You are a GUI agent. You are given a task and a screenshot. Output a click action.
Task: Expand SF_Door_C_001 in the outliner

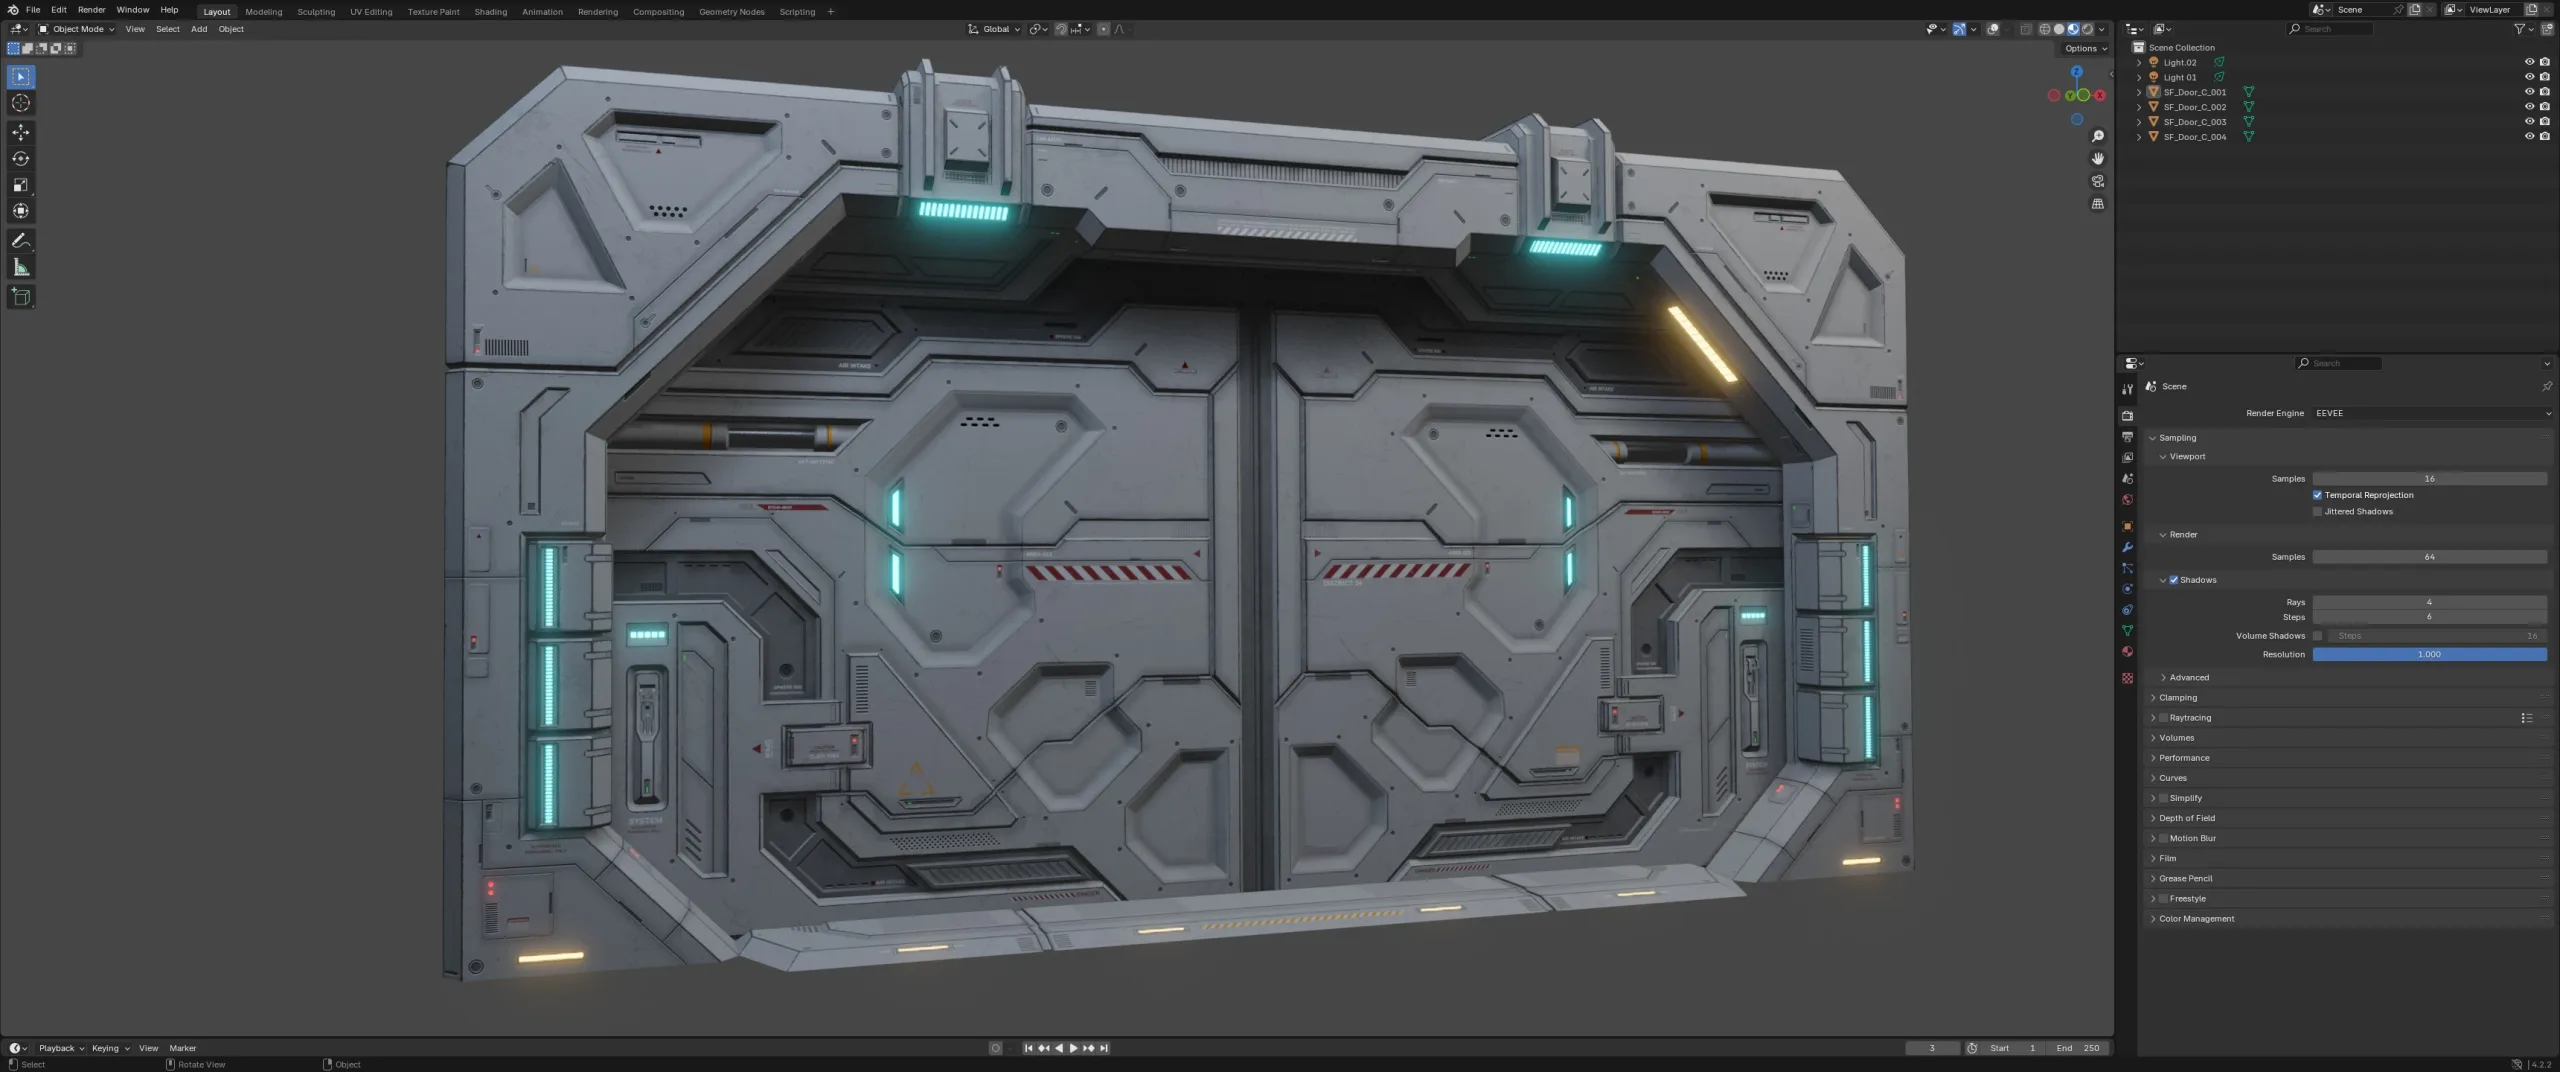(2139, 91)
